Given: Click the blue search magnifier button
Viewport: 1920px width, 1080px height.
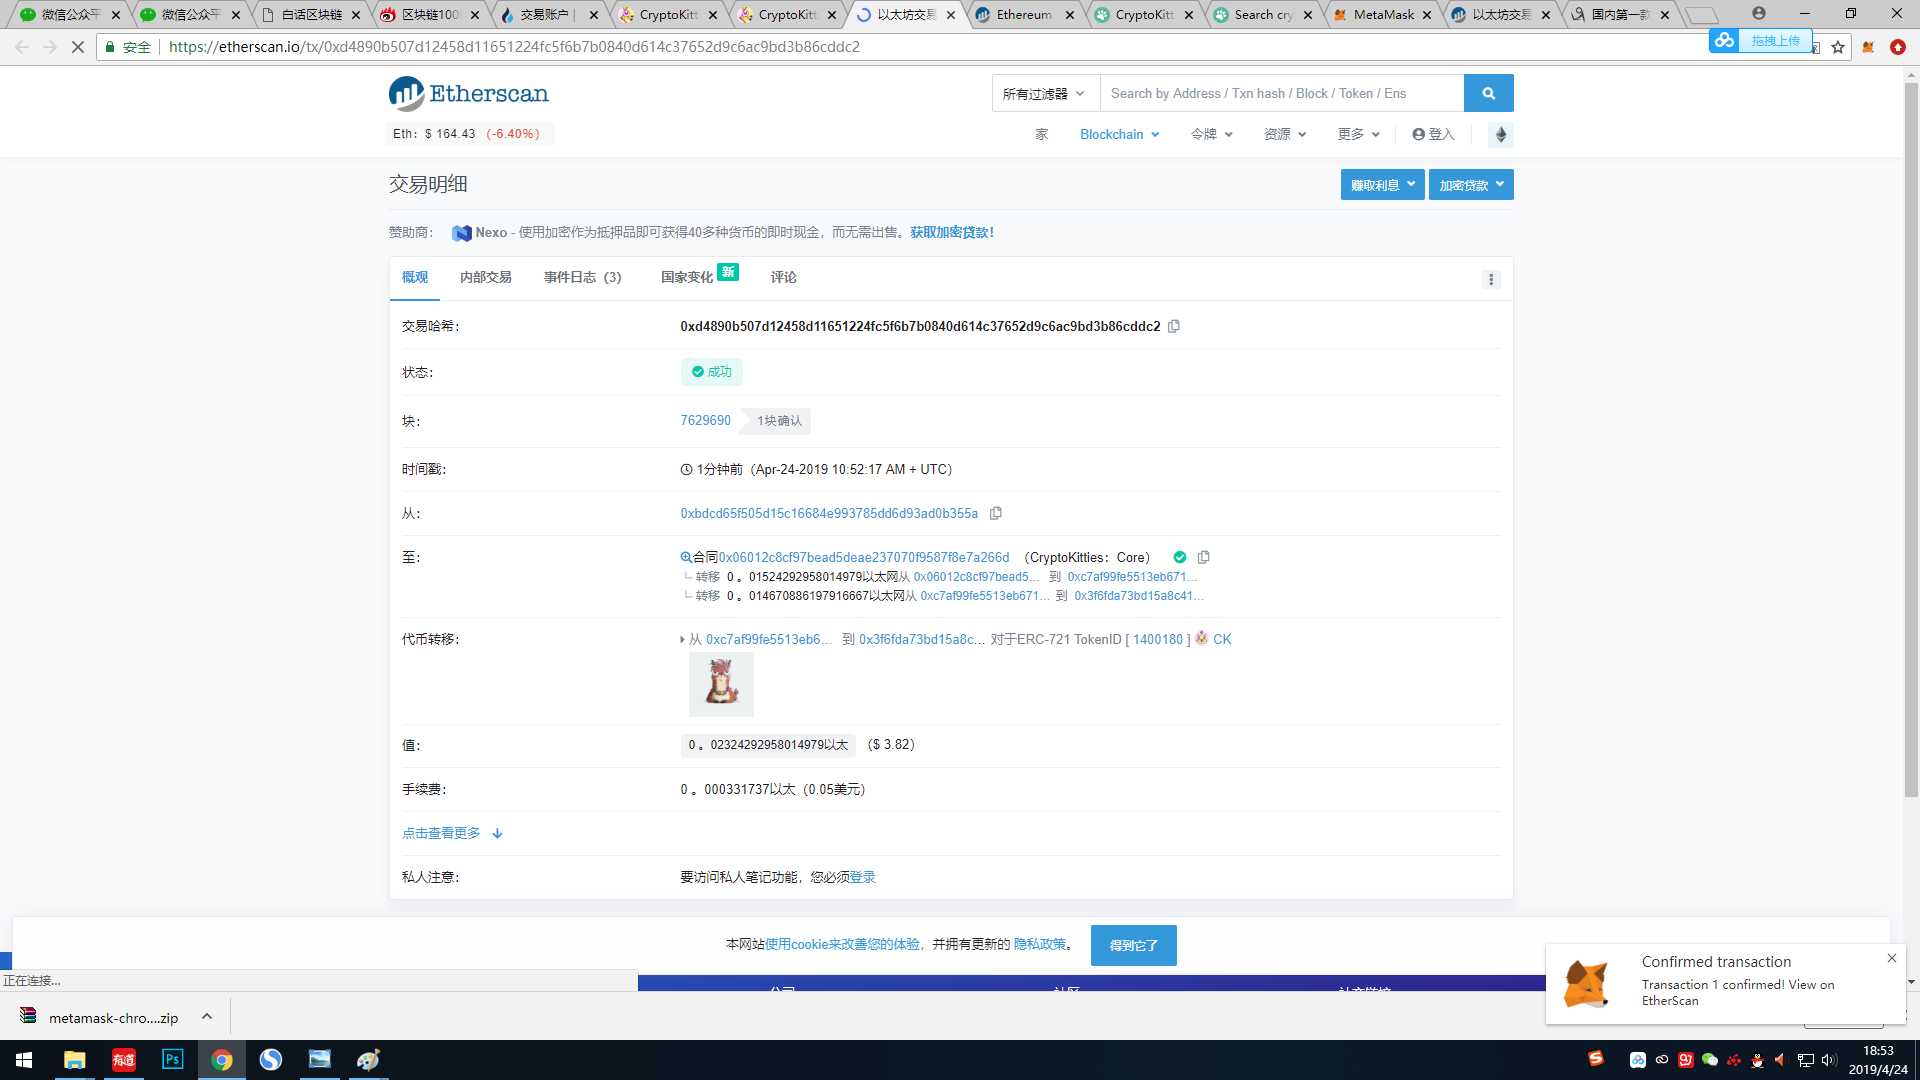Looking at the screenshot, I should pyautogui.click(x=1488, y=93).
